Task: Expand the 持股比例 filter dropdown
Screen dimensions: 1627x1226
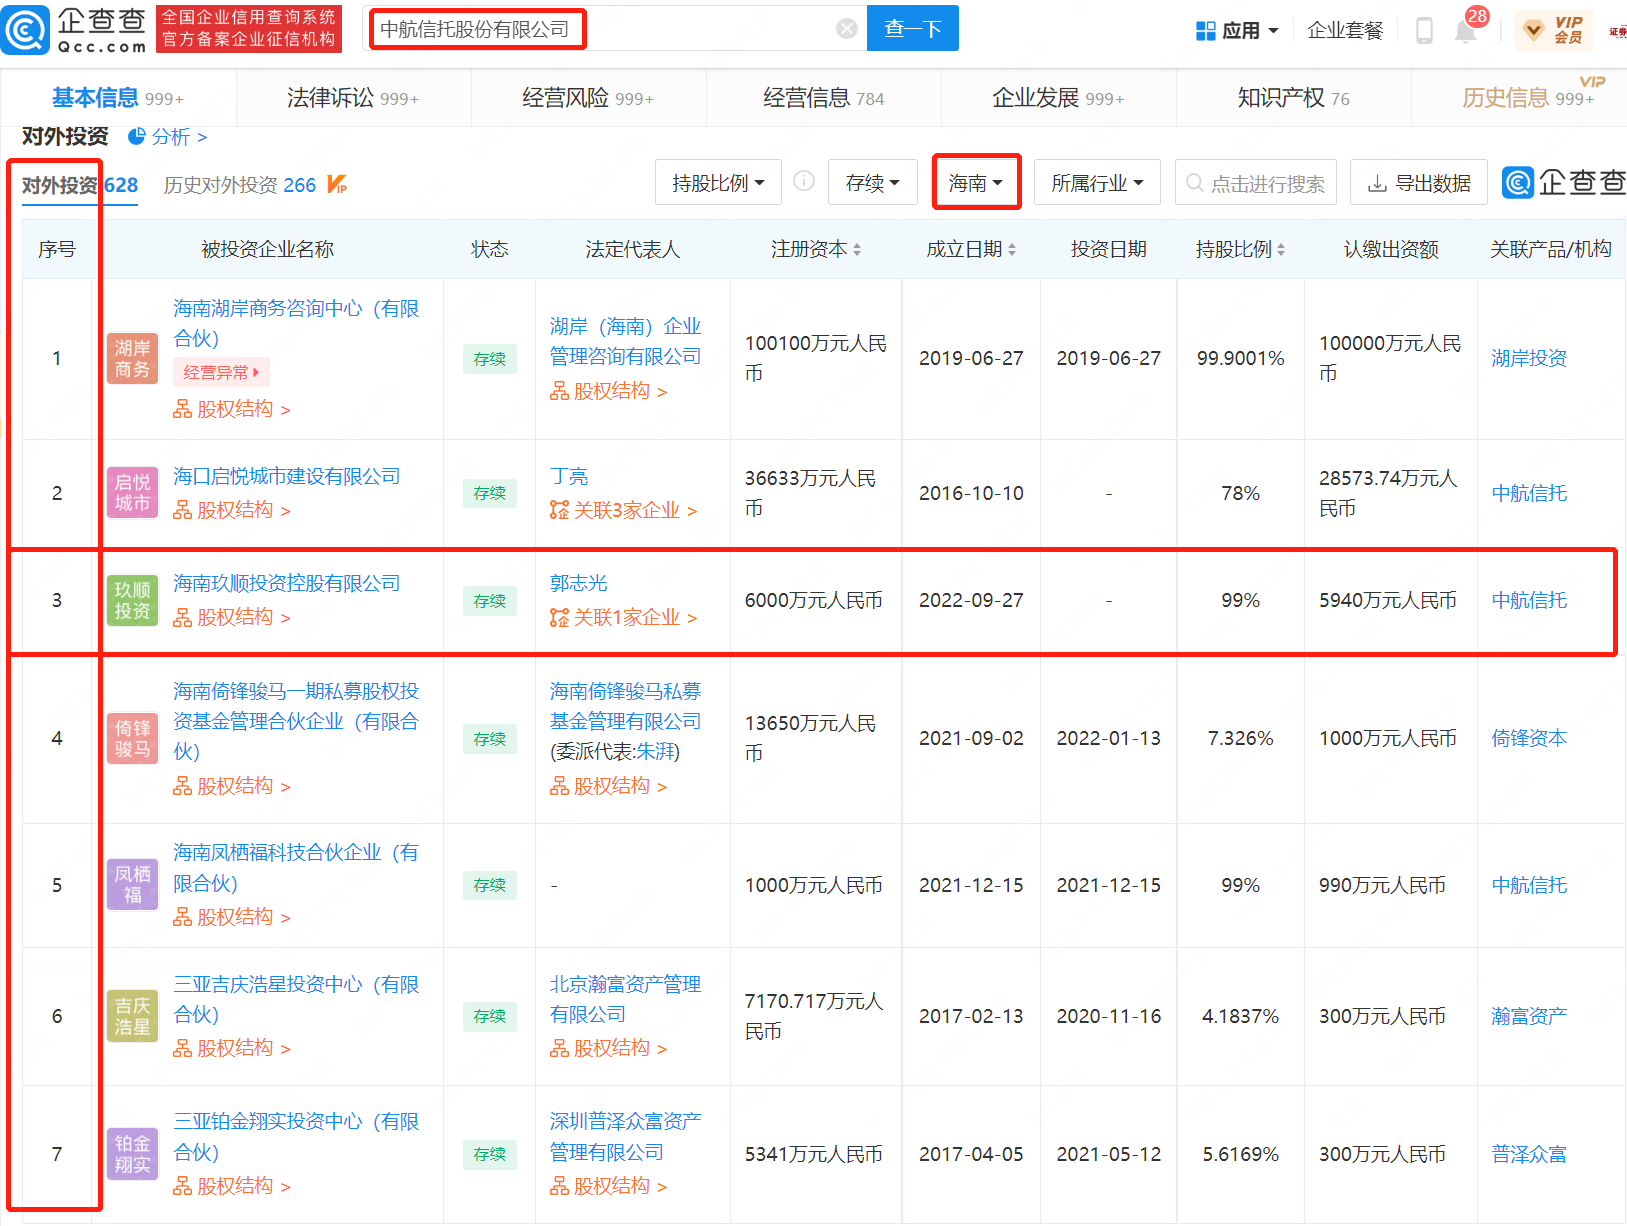Action: coord(718,183)
